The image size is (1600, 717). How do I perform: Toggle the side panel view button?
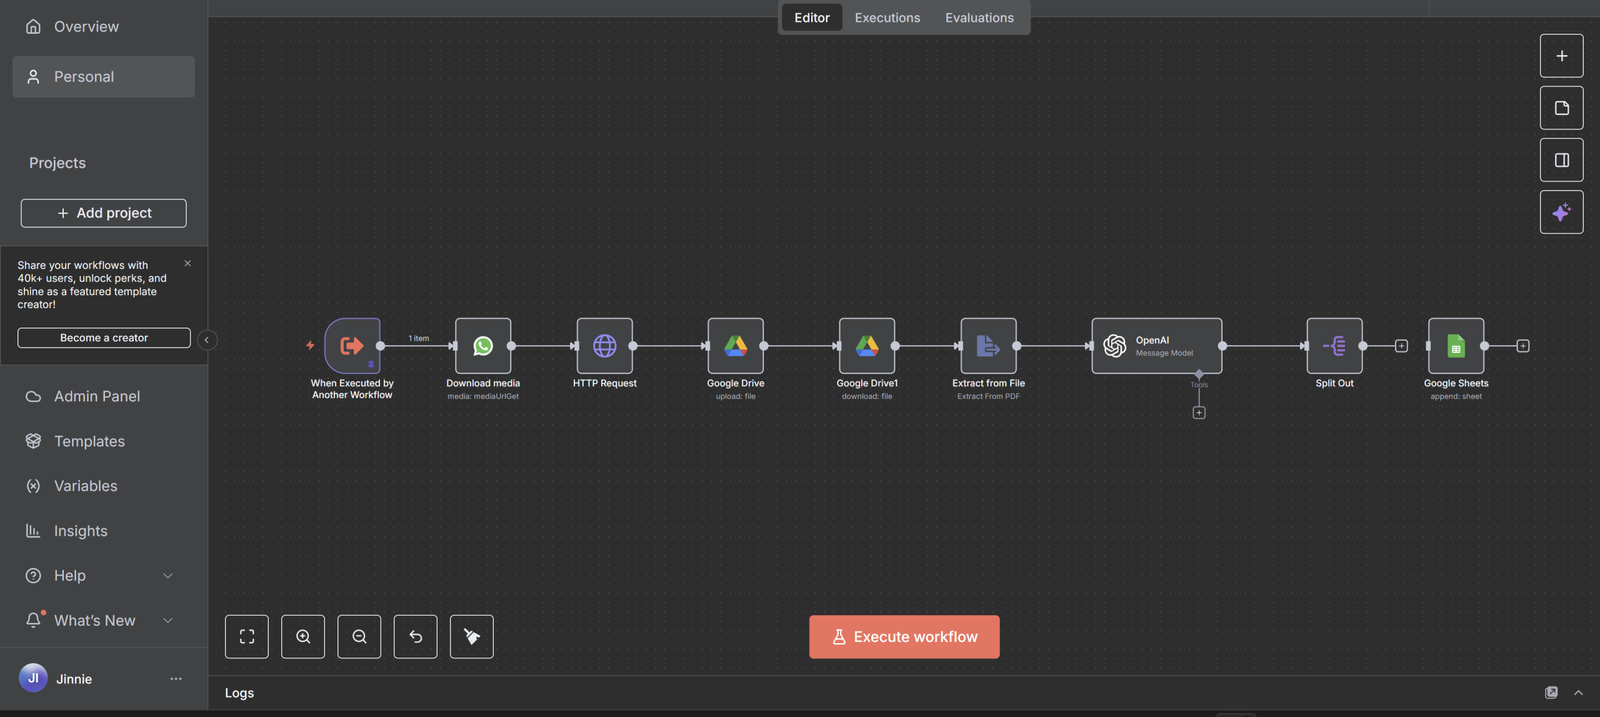click(1561, 160)
